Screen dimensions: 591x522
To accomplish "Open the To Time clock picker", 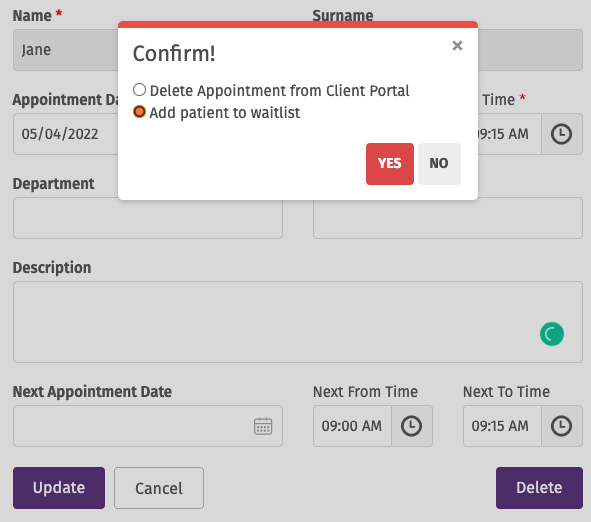I will [562, 134].
